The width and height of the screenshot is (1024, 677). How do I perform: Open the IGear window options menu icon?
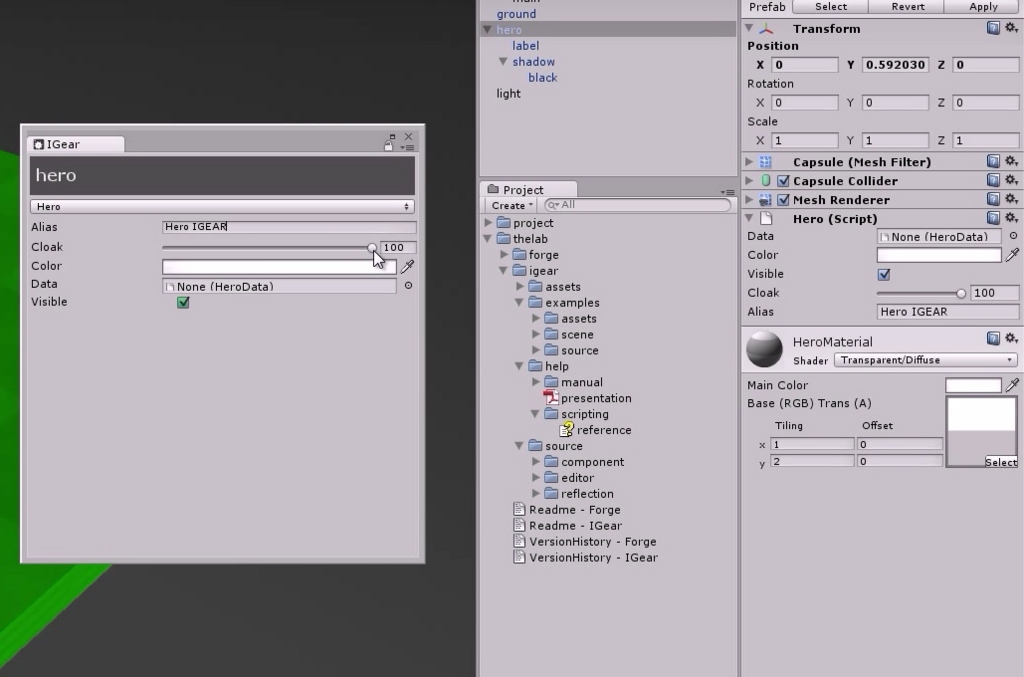click(407, 148)
